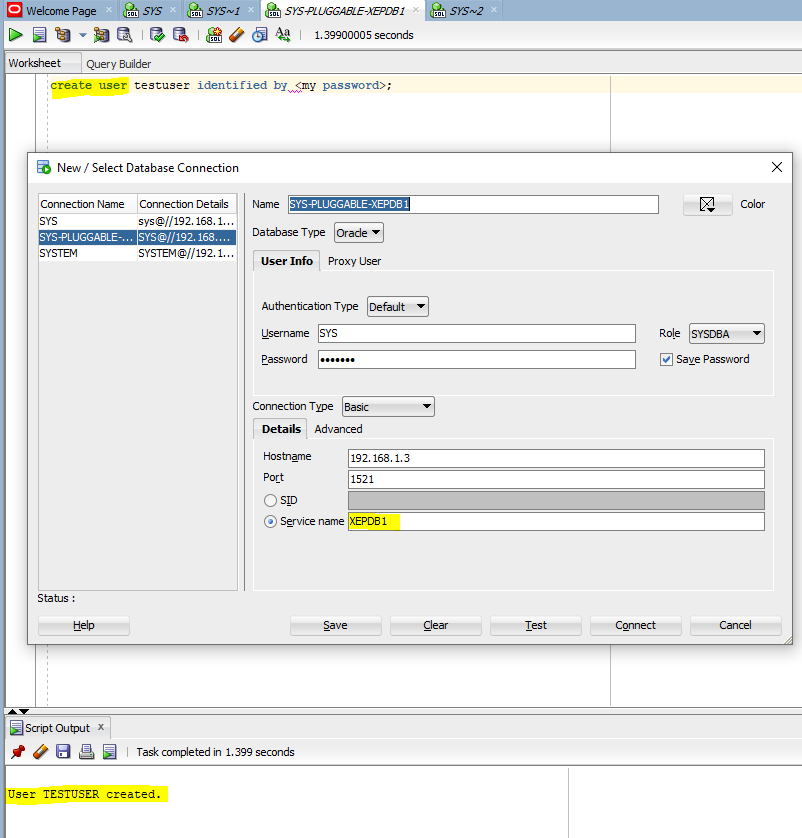Pin the Script Output panel
Screen dimensions: 802x838
[x=18, y=751]
